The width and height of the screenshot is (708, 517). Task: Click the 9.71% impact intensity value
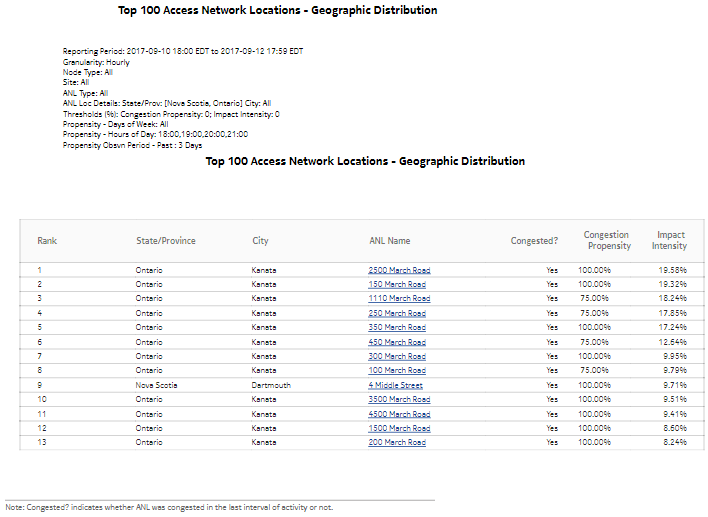675,385
